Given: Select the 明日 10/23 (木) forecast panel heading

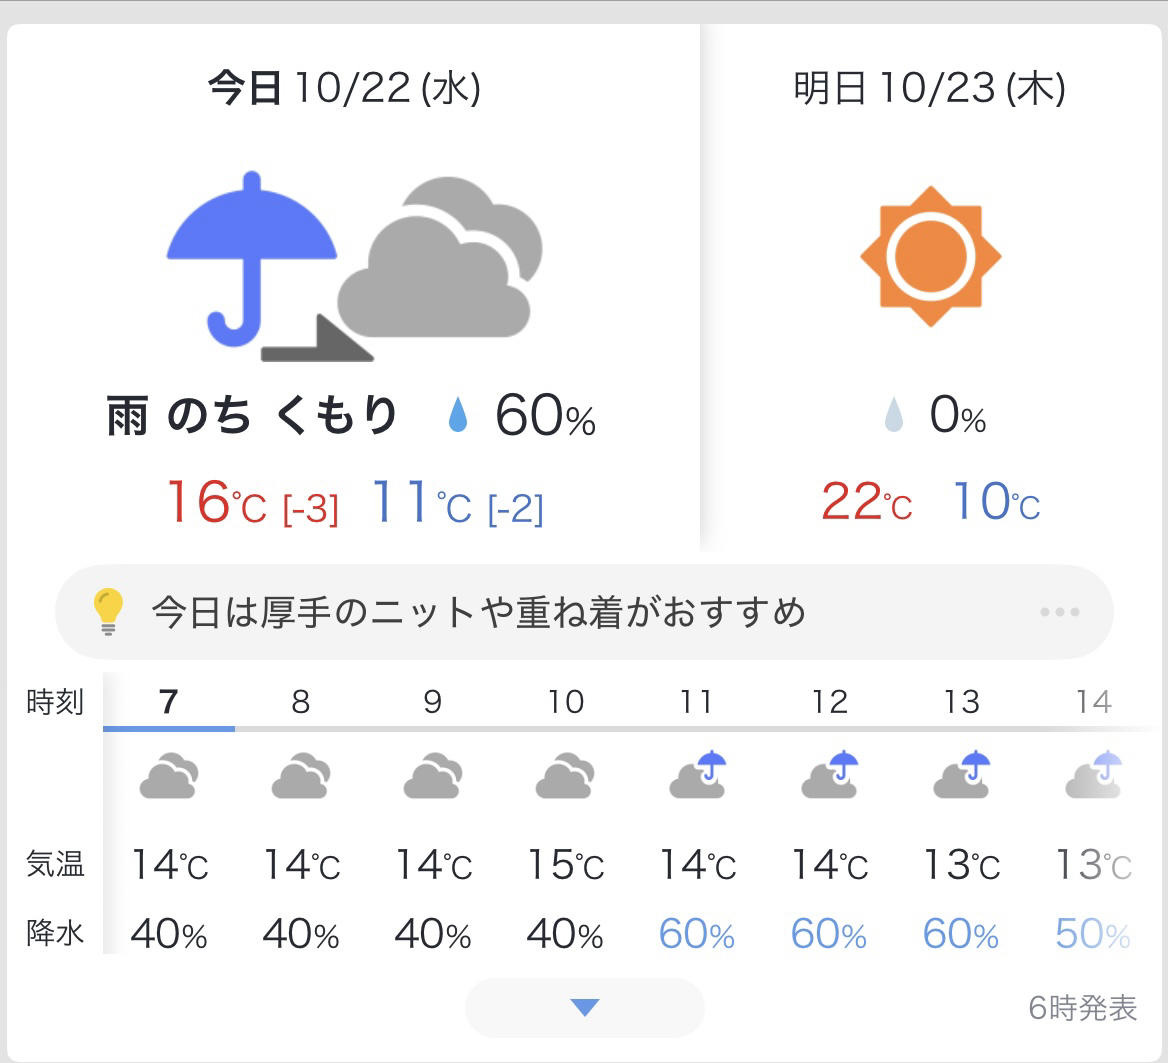Looking at the screenshot, I should tap(929, 90).
